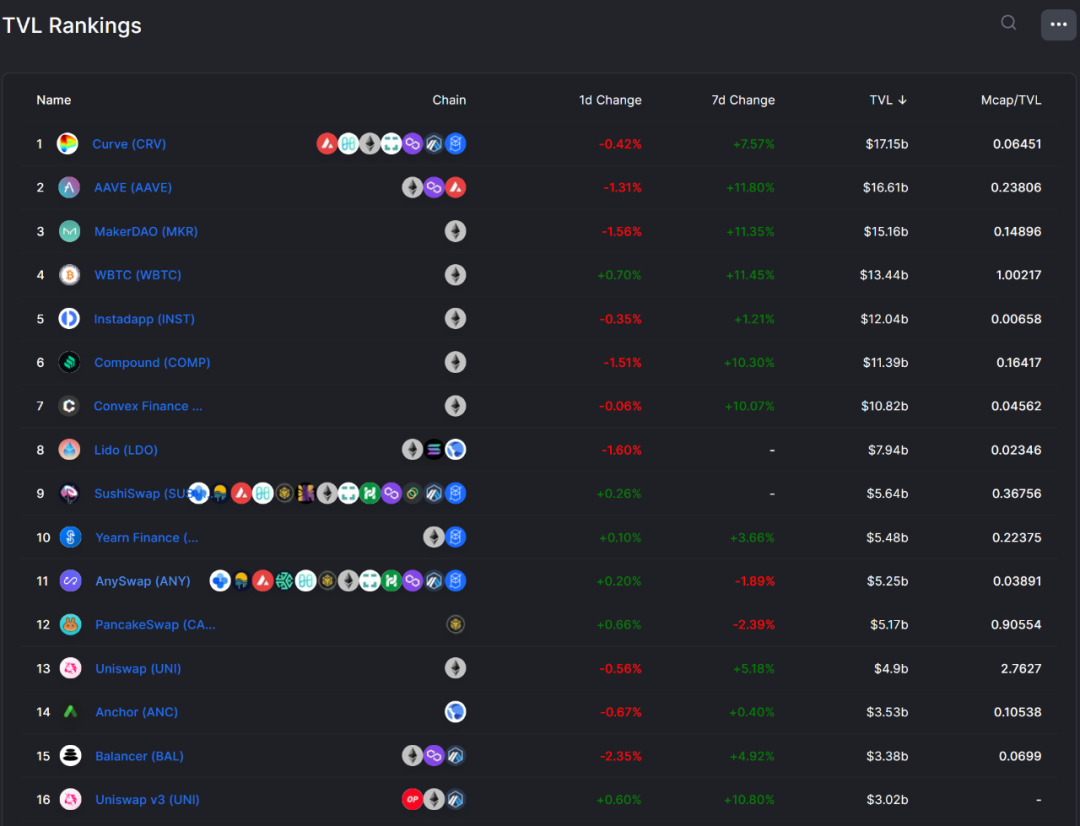Click the Polygon chain icon in AAVE row

pos(434,187)
